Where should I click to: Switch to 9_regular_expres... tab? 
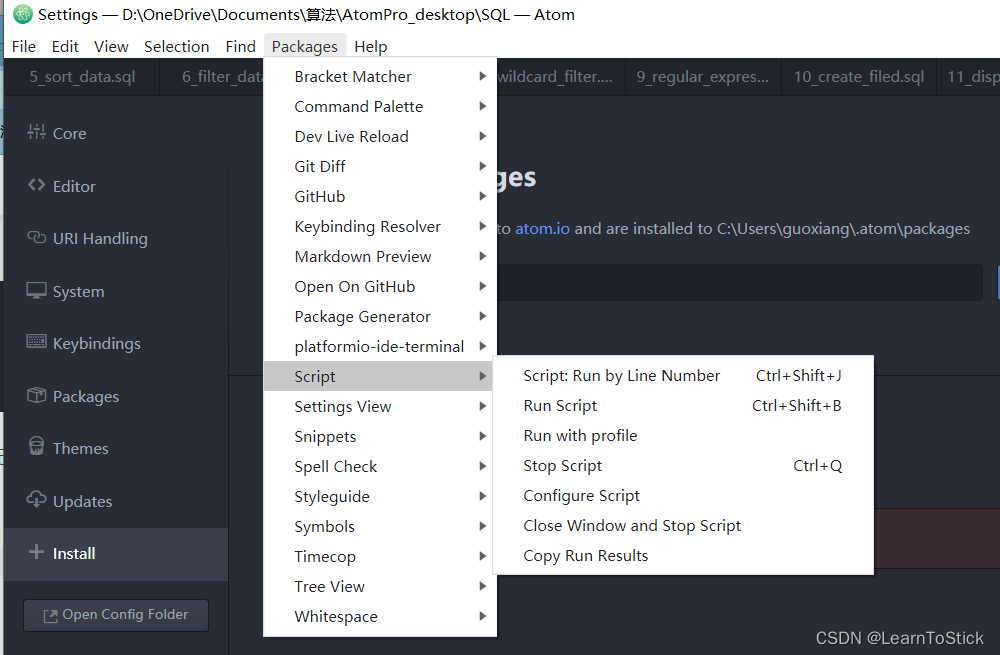tap(703, 77)
